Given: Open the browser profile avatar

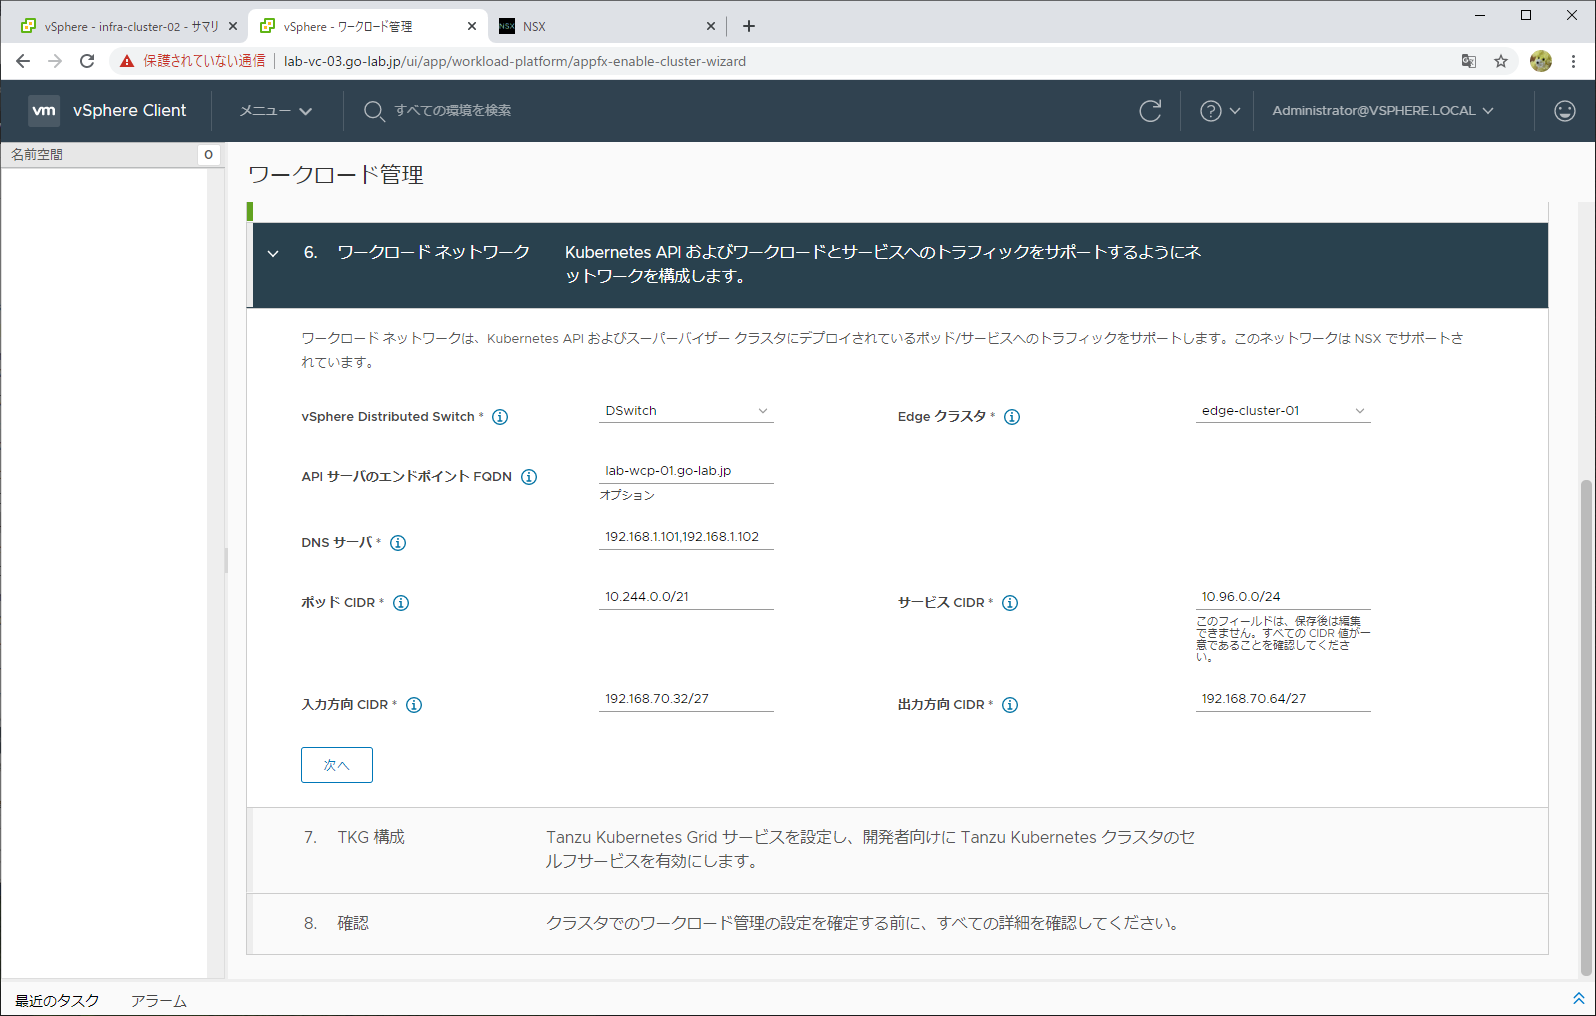Looking at the screenshot, I should [x=1541, y=61].
